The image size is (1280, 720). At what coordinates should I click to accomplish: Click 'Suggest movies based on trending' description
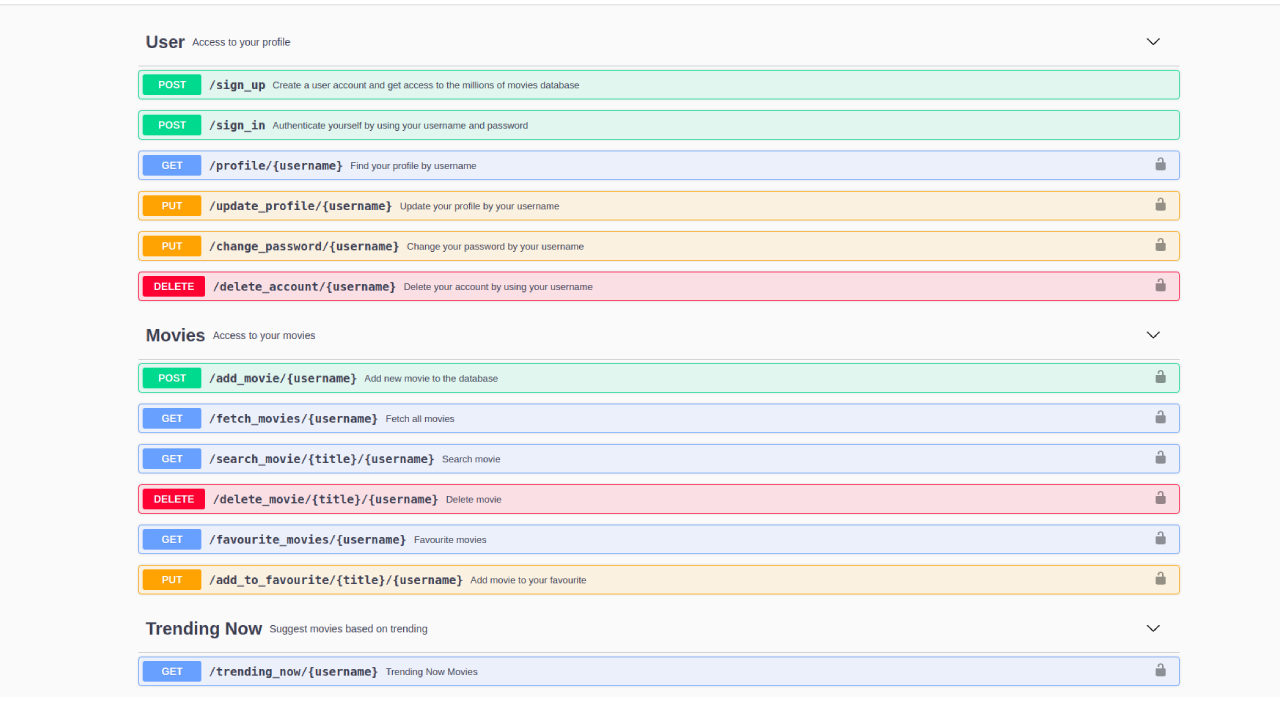tap(348, 629)
